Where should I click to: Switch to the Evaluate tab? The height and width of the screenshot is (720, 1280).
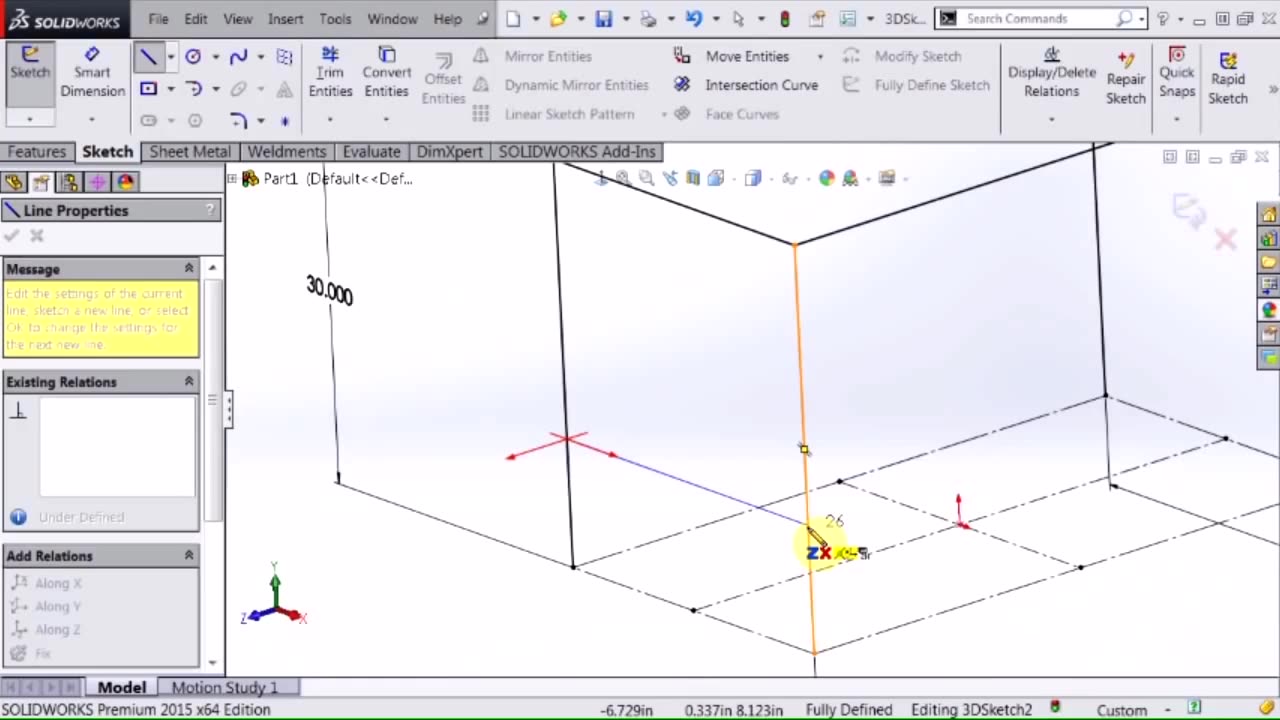[371, 152]
